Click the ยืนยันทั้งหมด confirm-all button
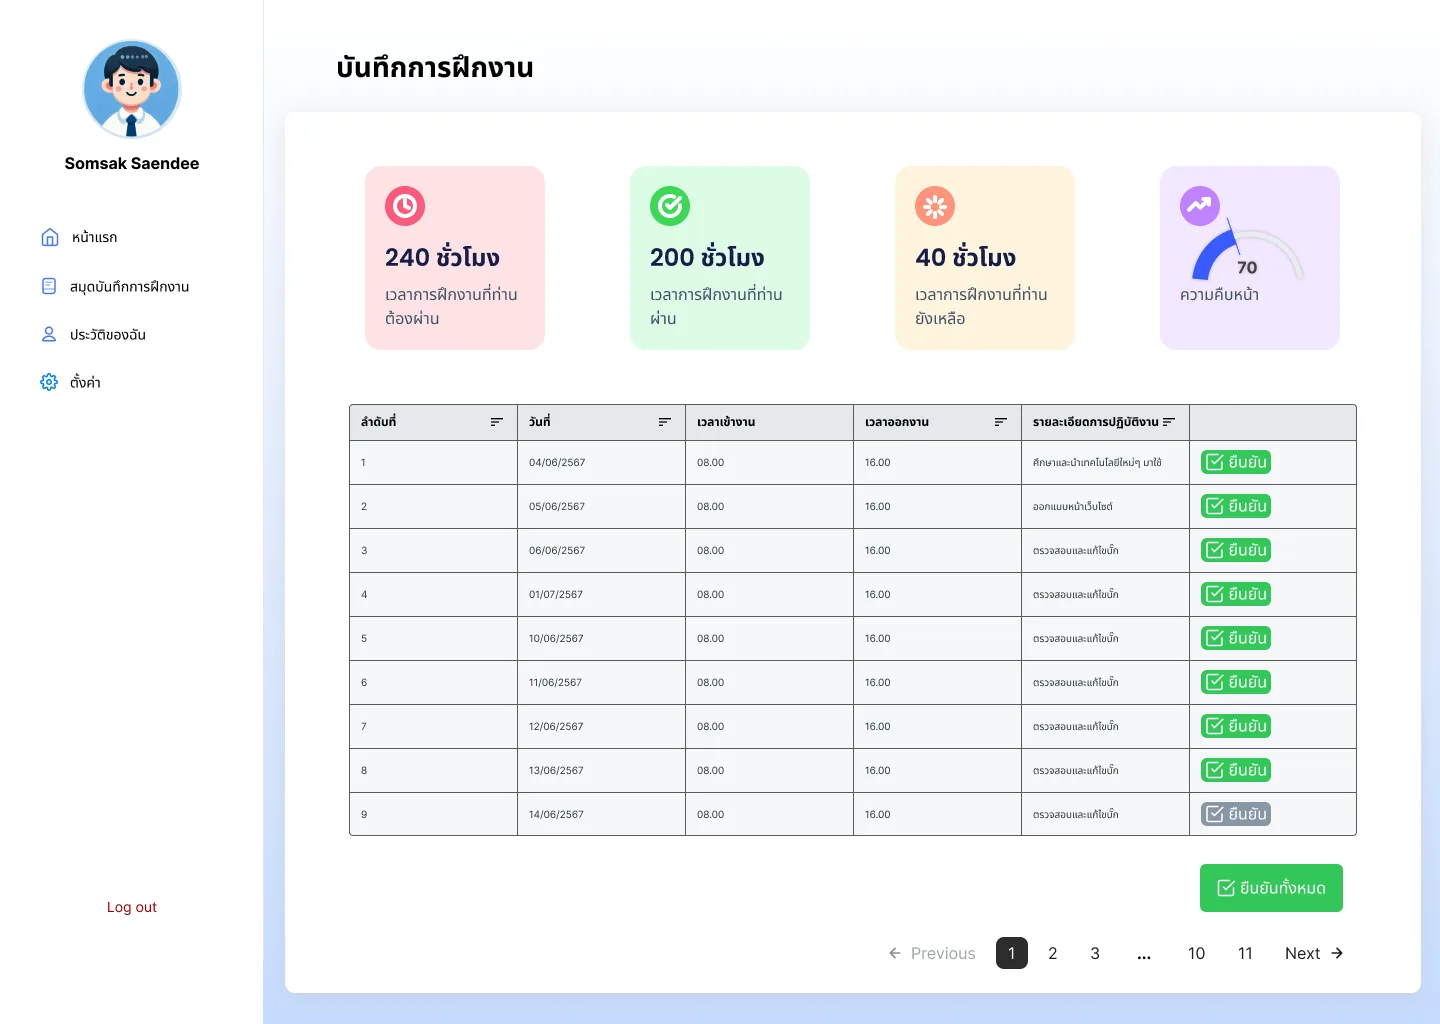This screenshot has width=1440, height=1024. tap(1271, 888)
